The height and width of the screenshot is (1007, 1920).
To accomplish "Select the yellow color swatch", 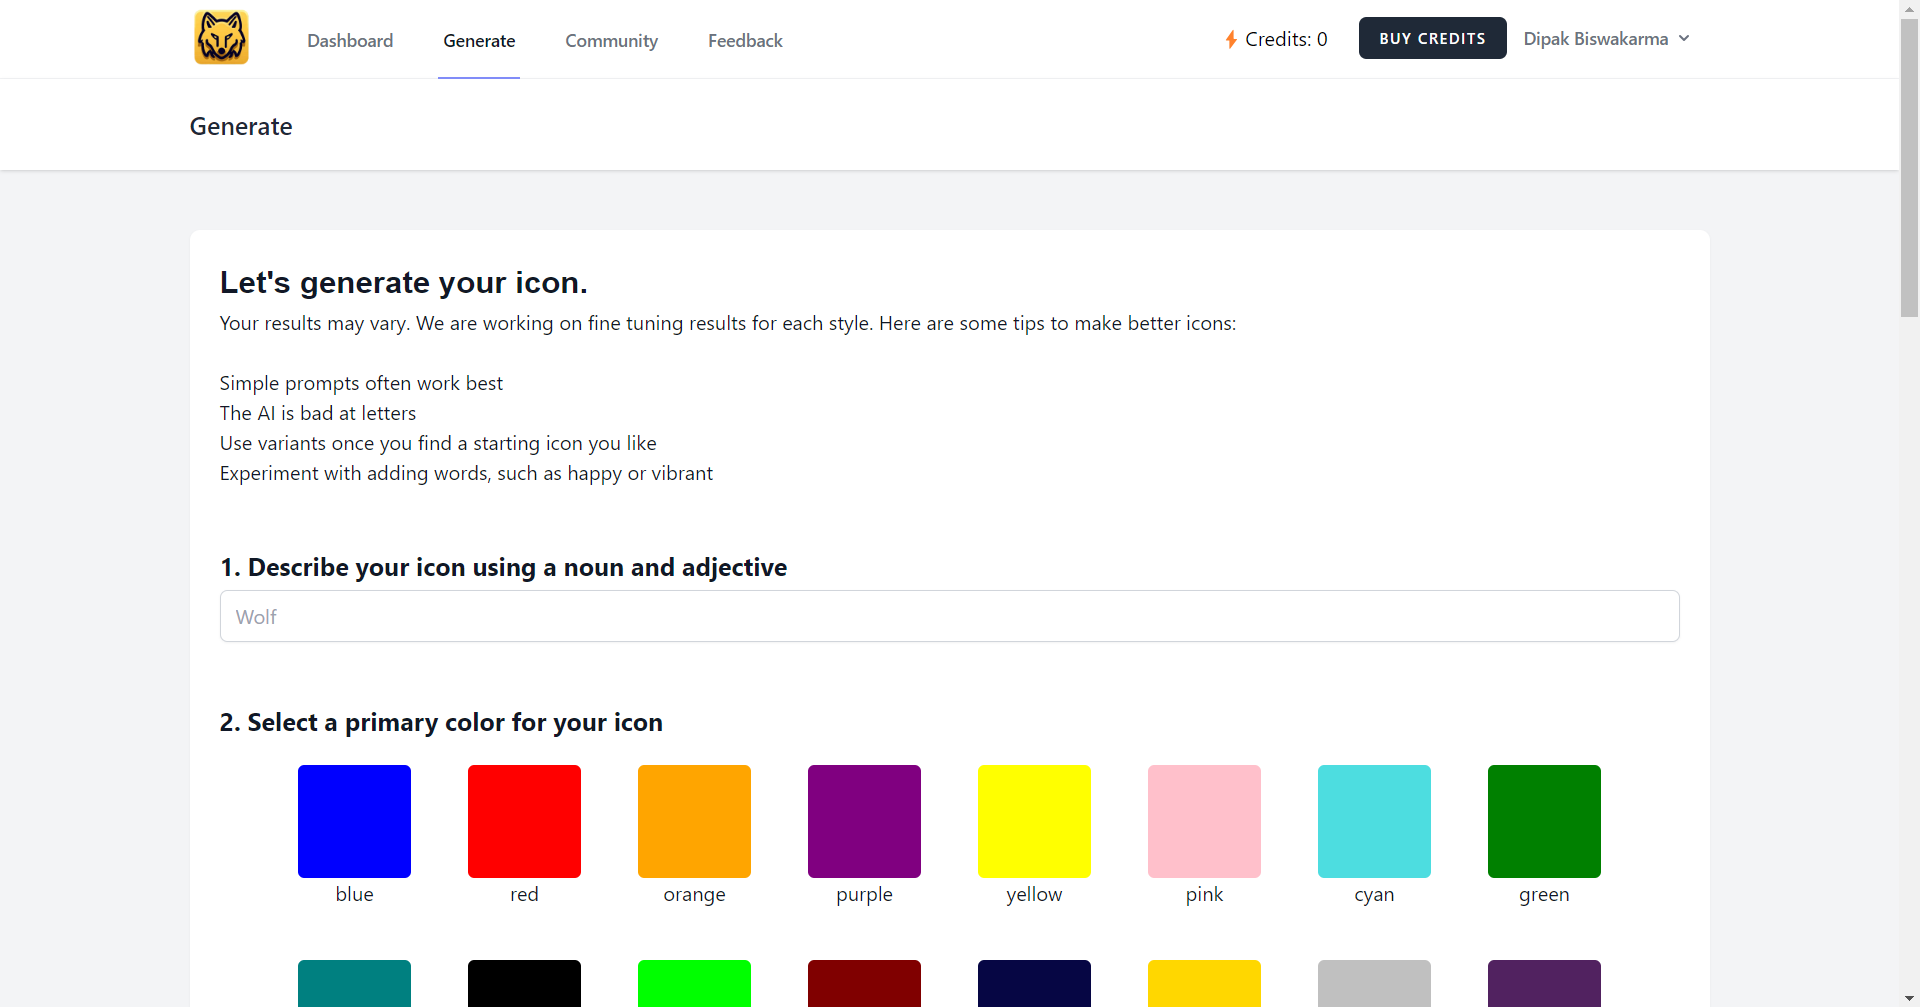I will point(1034,821).
